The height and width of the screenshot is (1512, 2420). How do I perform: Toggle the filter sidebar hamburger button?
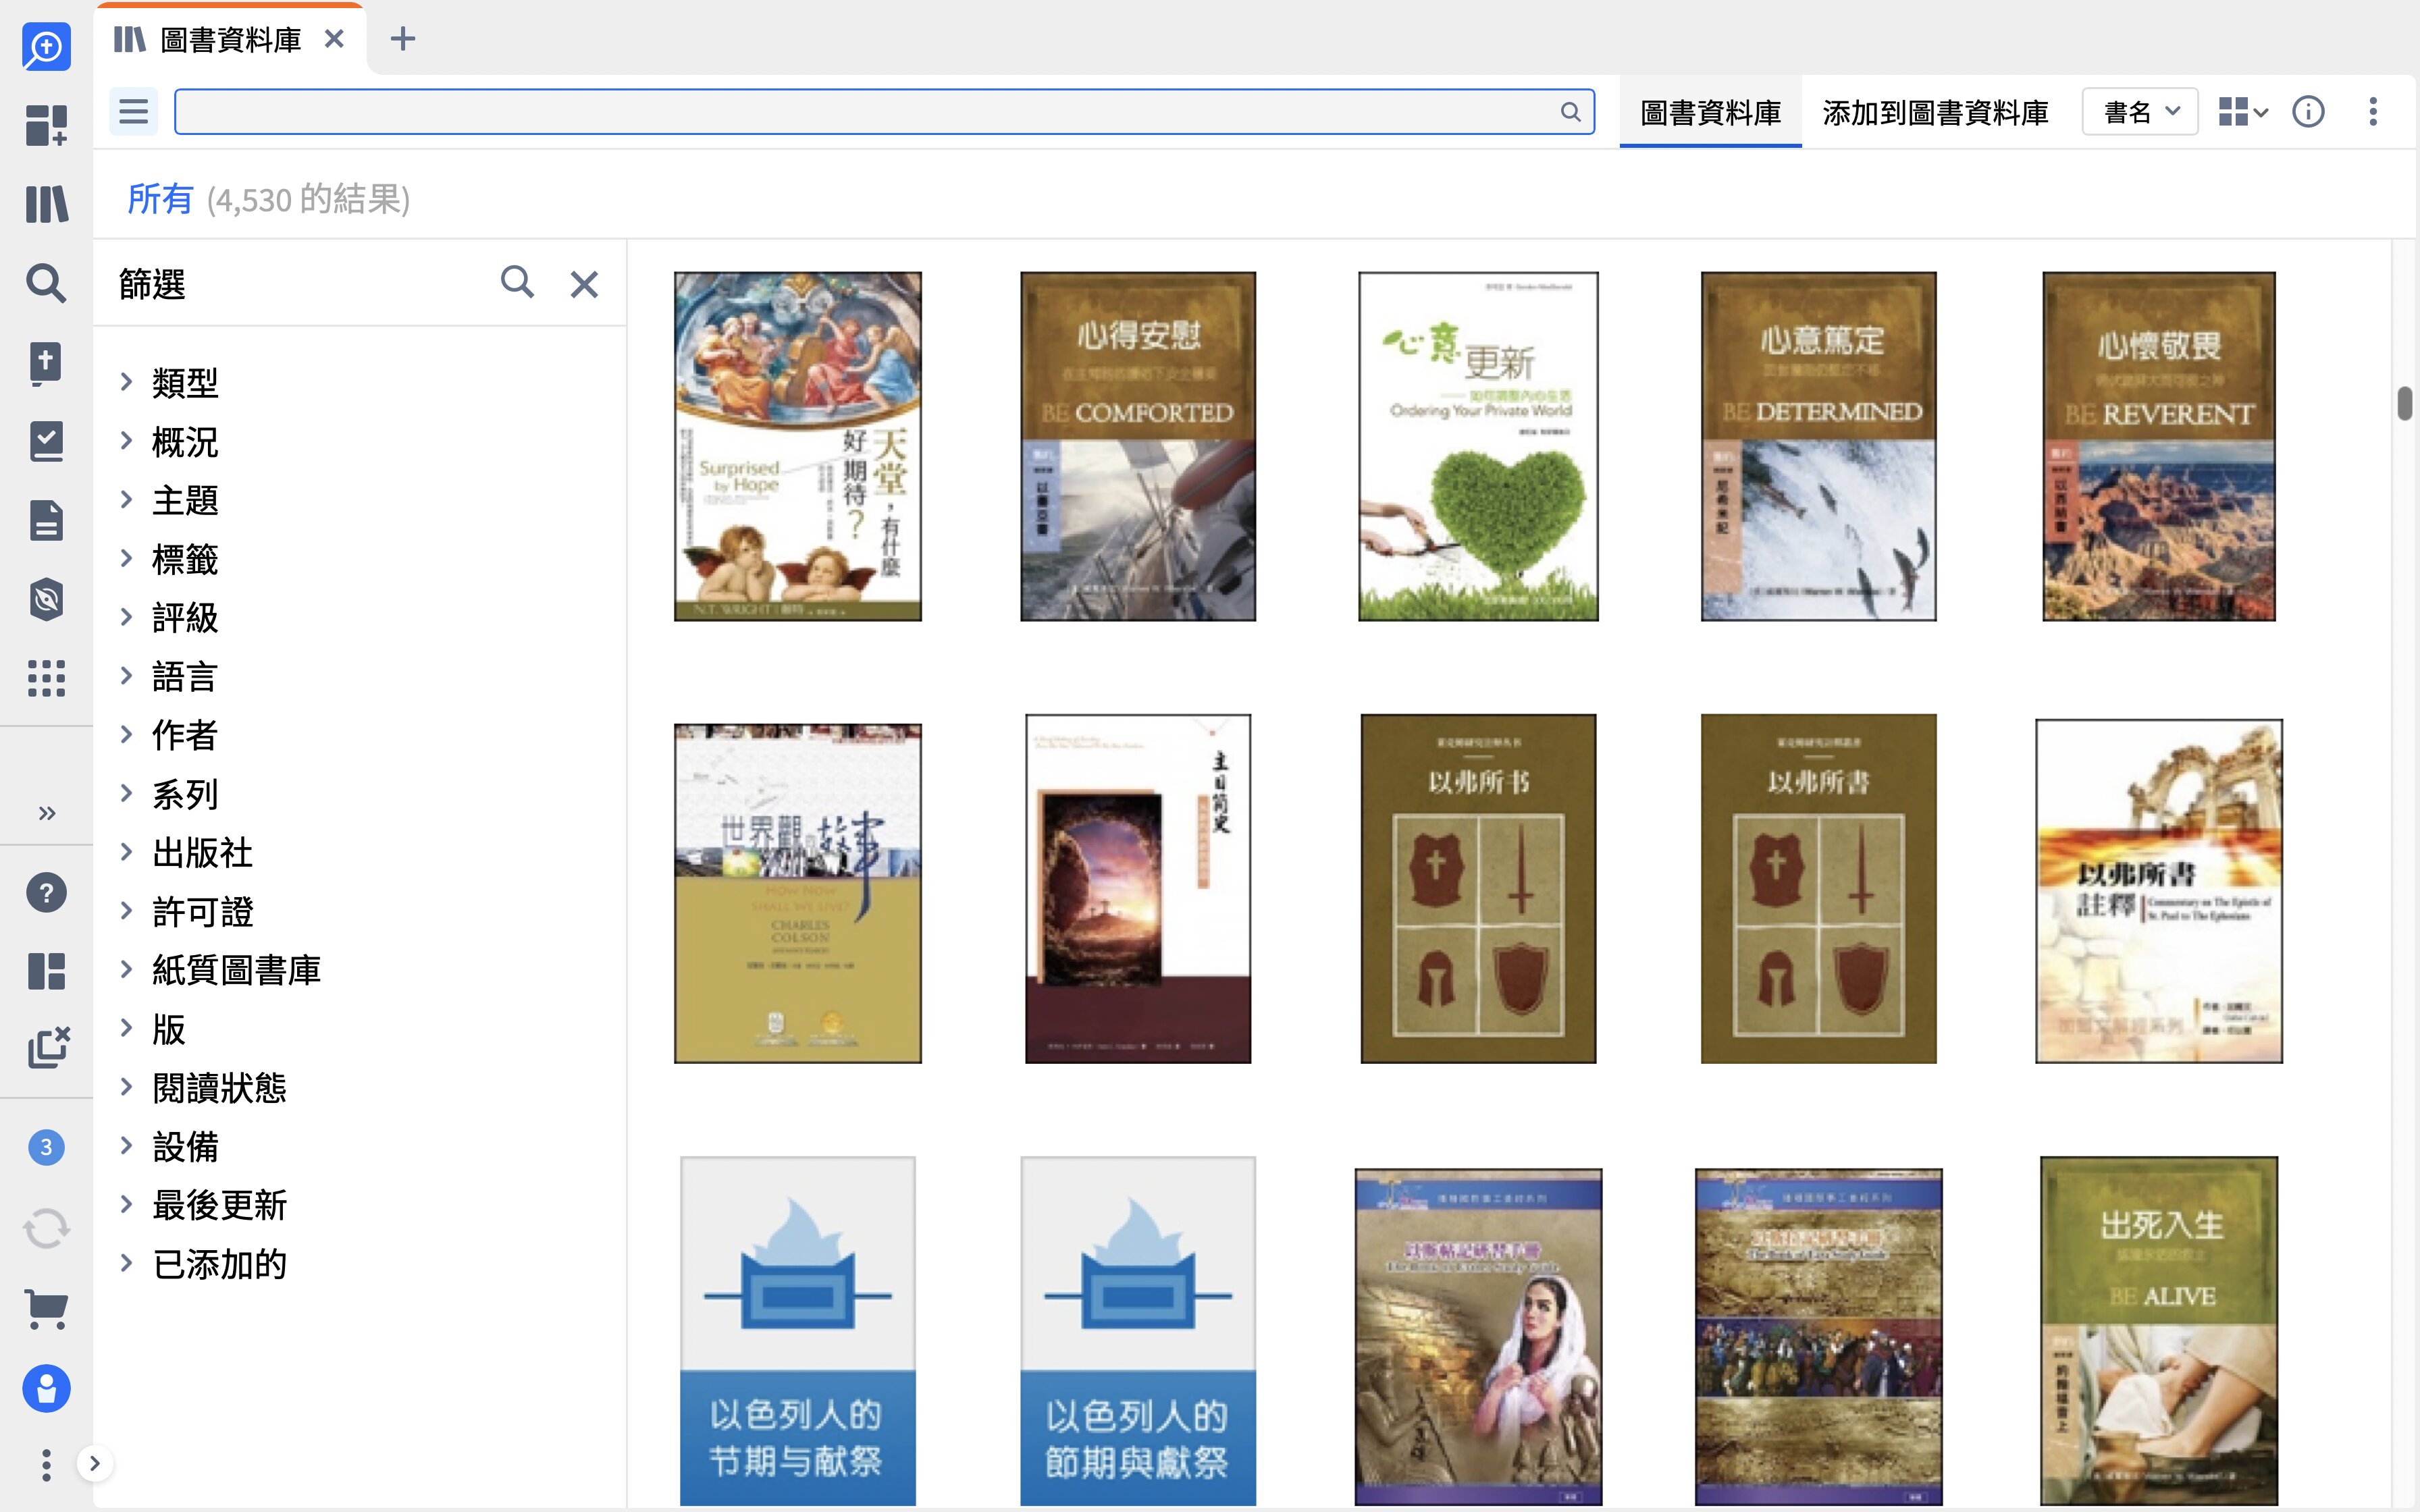(133, 111)
